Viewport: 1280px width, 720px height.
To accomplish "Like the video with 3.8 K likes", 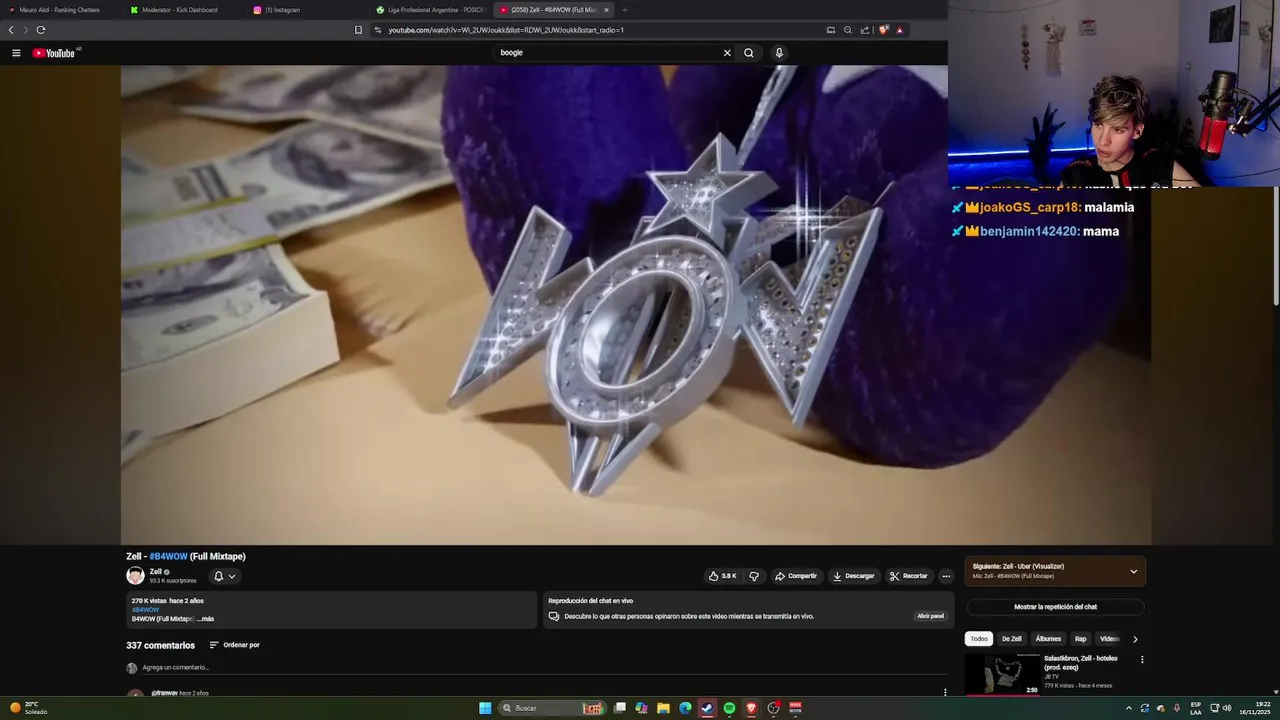I will [x=722, y=576].
